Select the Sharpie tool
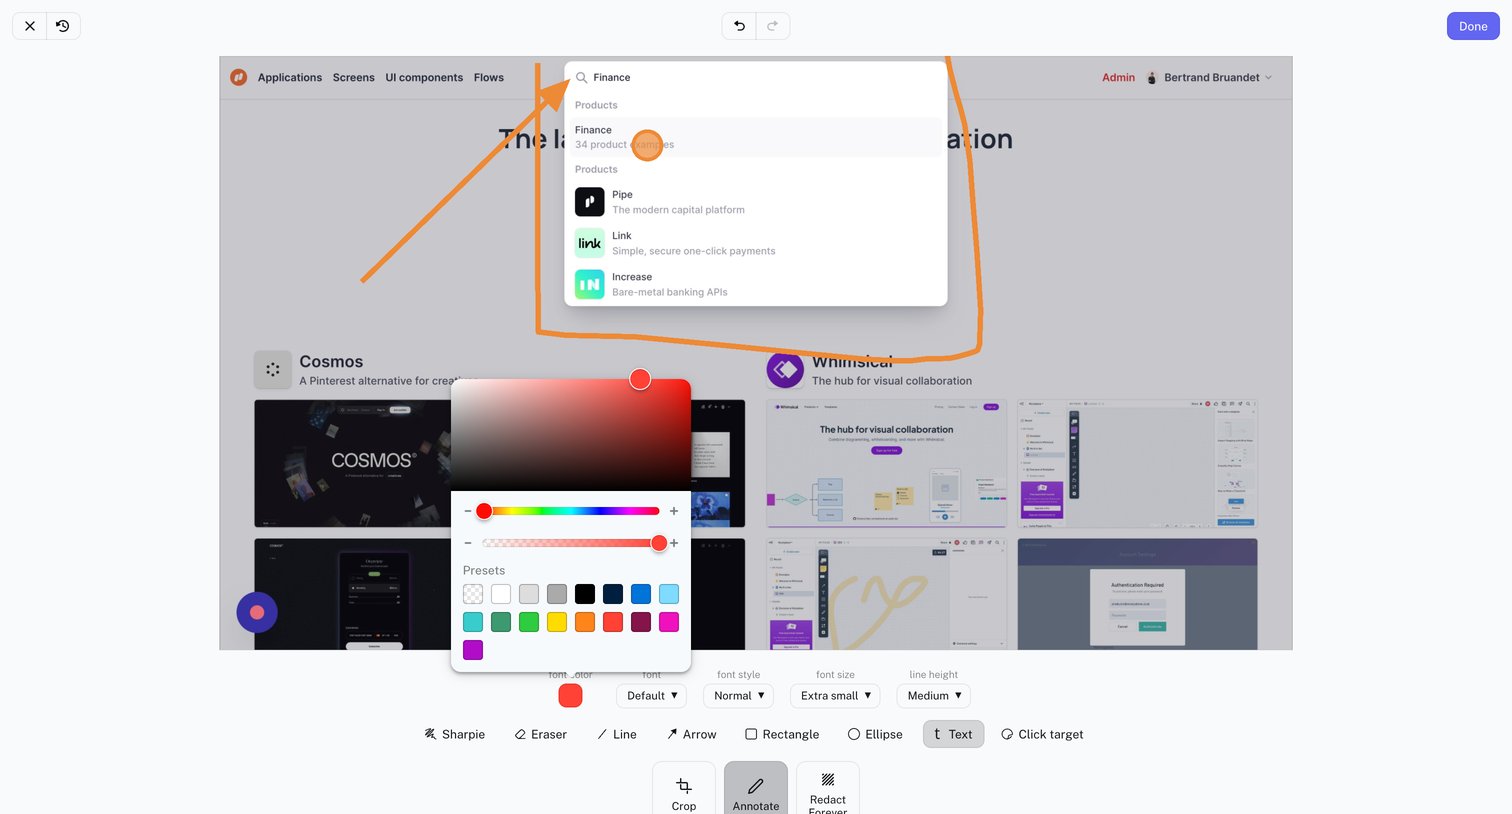The width and height of the screenshot is (1512, 814). [455, 734]
